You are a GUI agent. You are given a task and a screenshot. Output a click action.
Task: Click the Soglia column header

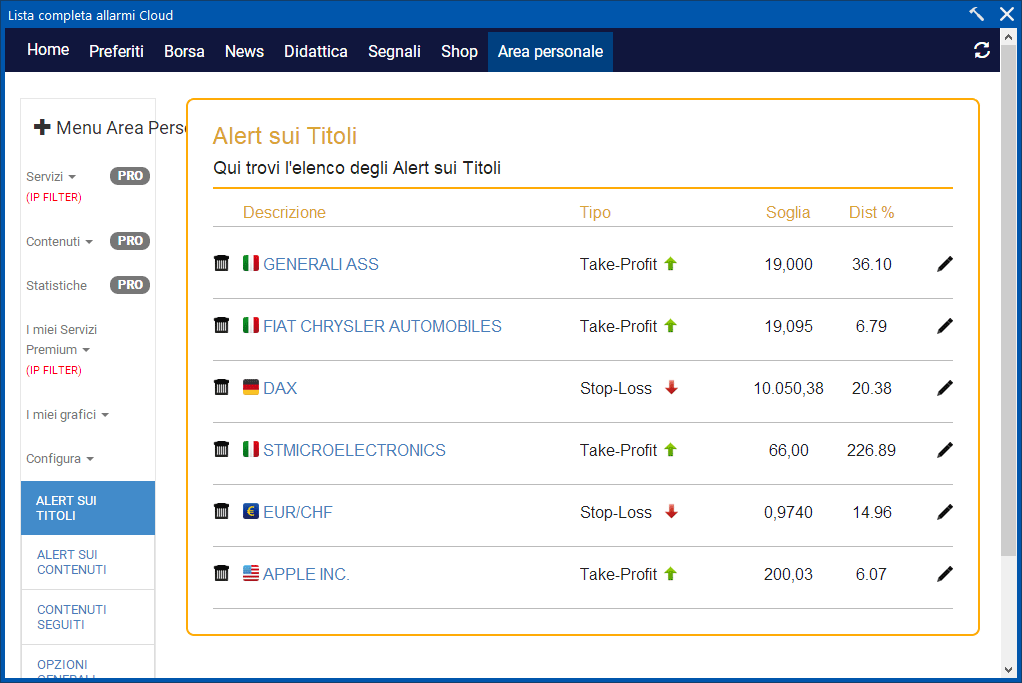click(x=788, y=212)
